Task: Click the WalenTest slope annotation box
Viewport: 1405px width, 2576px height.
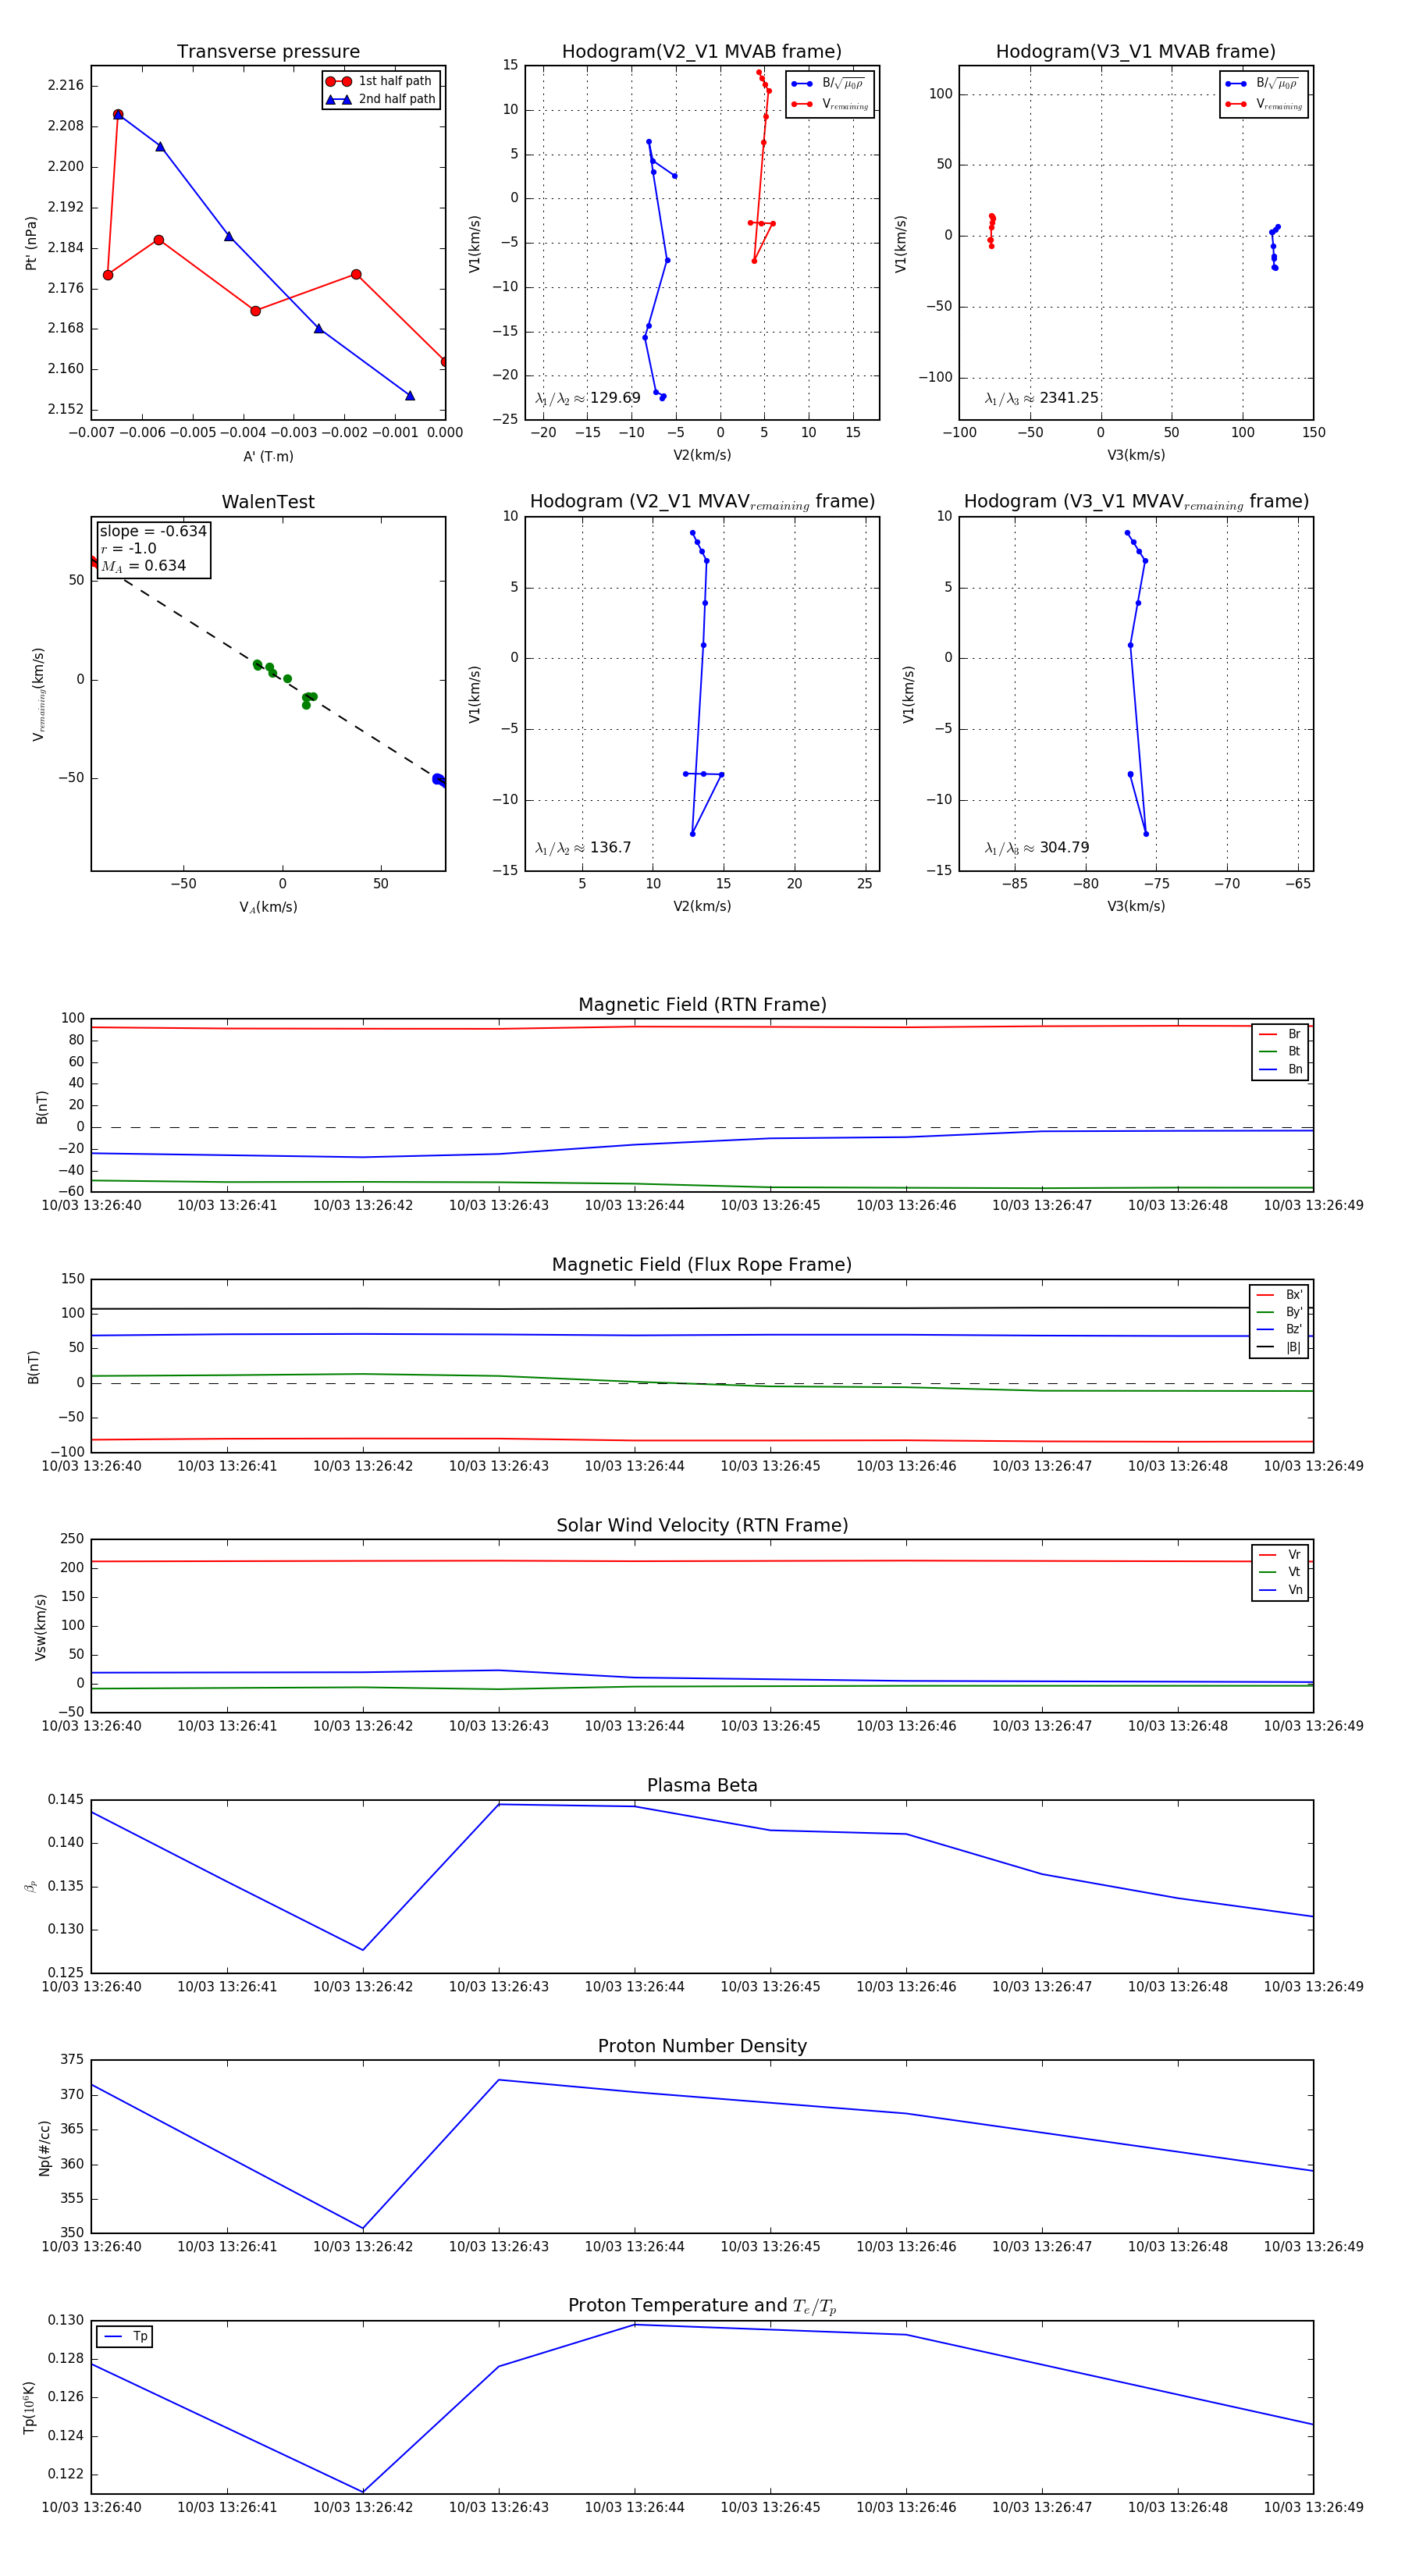Action: 153,548
